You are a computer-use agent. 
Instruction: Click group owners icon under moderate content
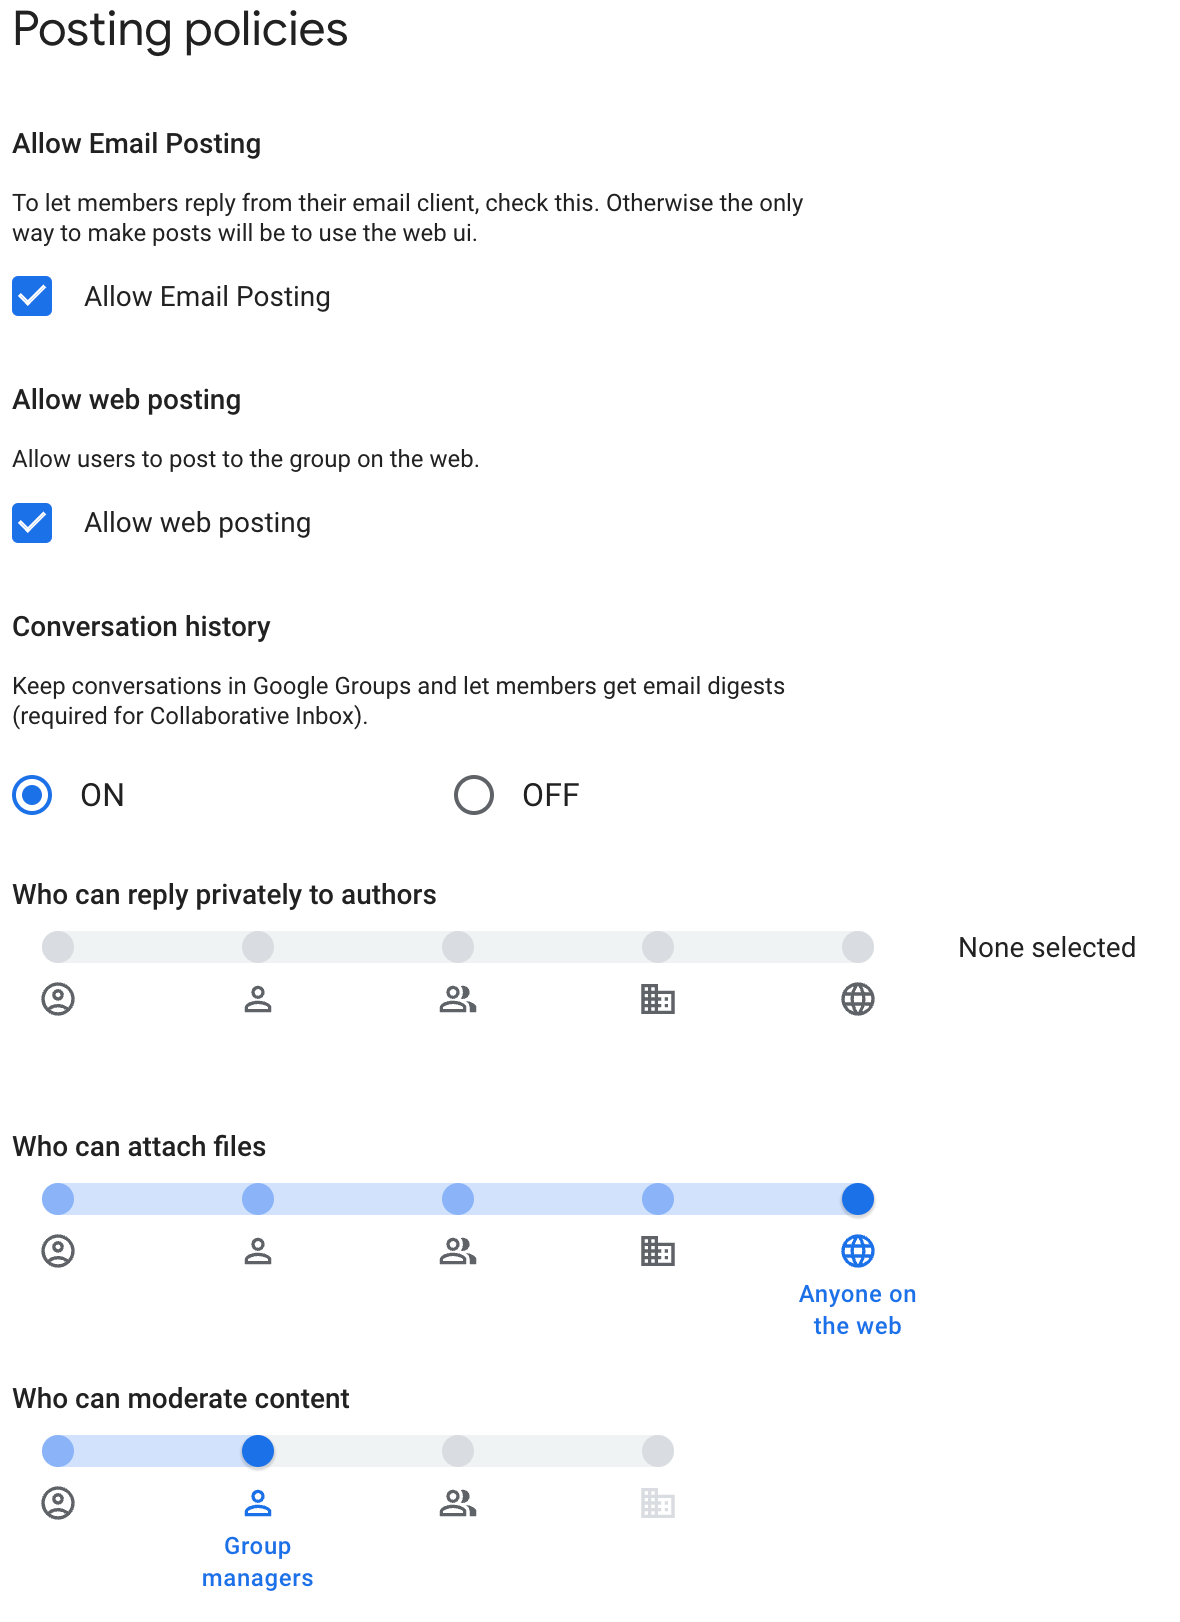click(58, 1503)
